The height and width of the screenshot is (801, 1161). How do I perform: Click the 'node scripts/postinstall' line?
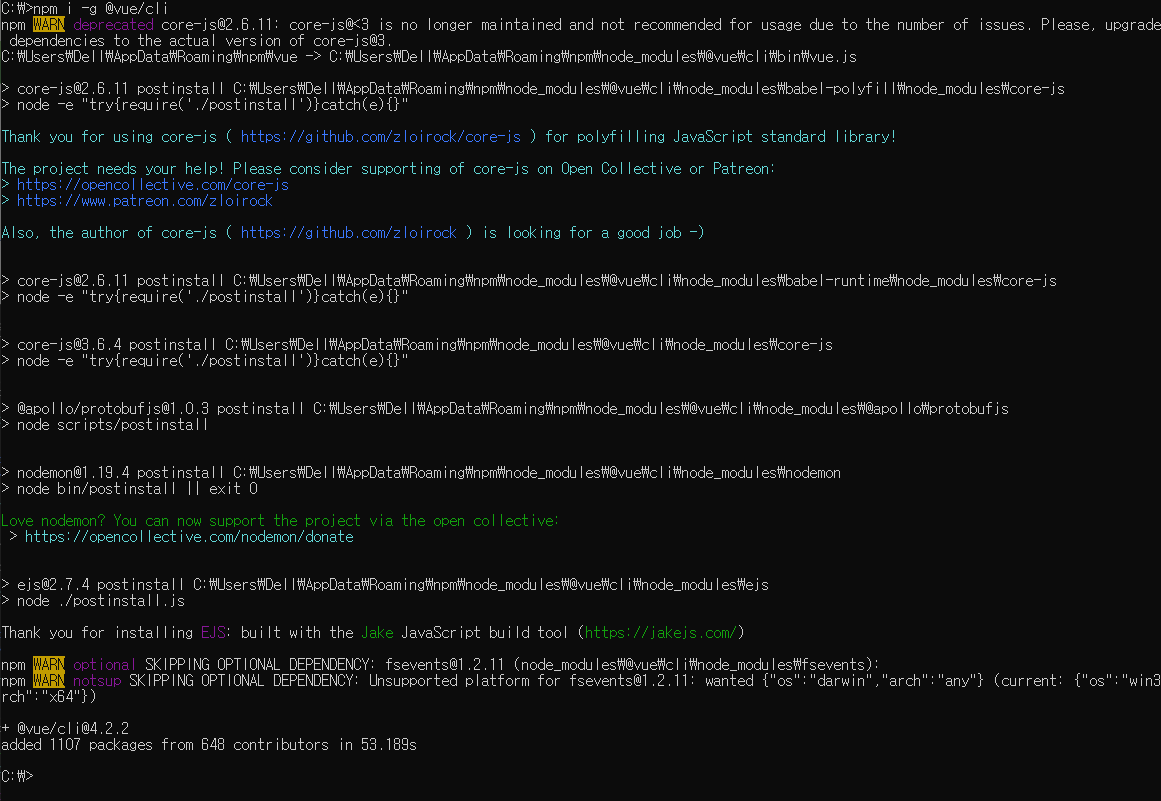click(x=104, y=425)
